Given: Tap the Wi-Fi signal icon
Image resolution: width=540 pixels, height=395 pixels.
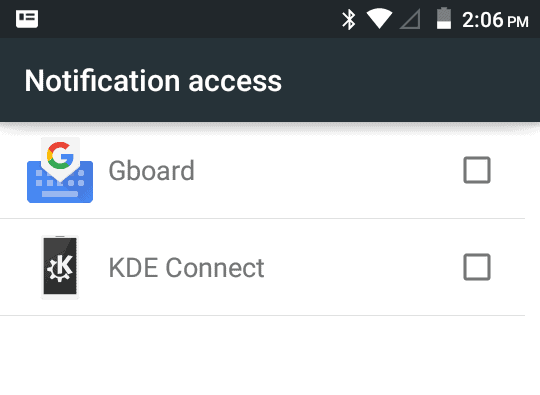Looking at the screenshot, I should coord(379,19).
